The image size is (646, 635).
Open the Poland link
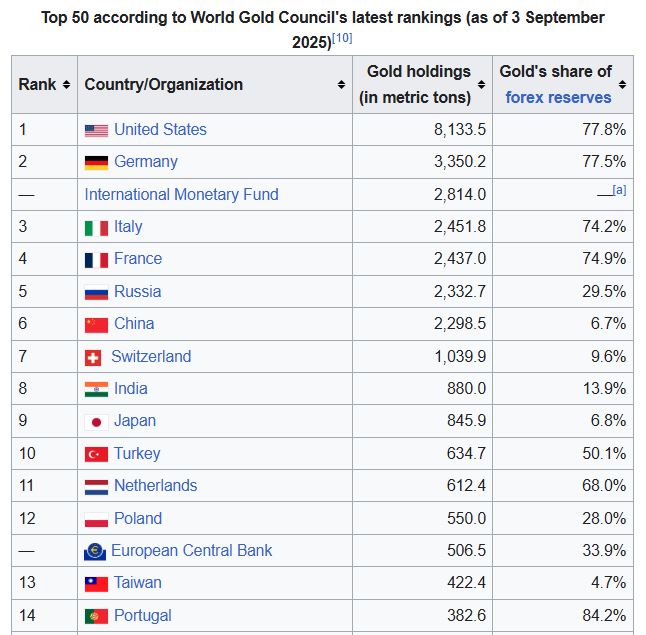pos(138,518)
